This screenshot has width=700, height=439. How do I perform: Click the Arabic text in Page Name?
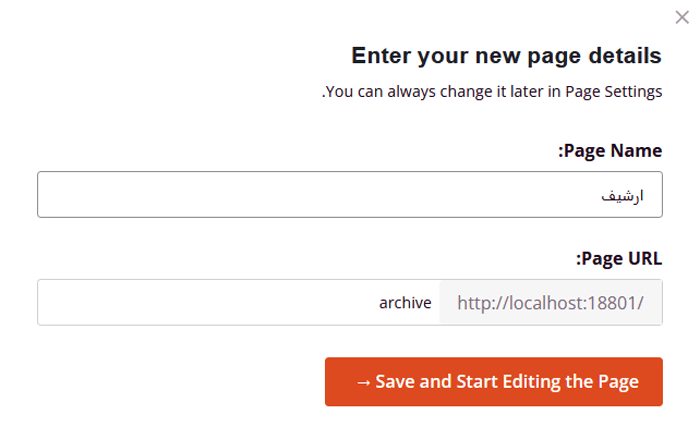tap(622, 196)
